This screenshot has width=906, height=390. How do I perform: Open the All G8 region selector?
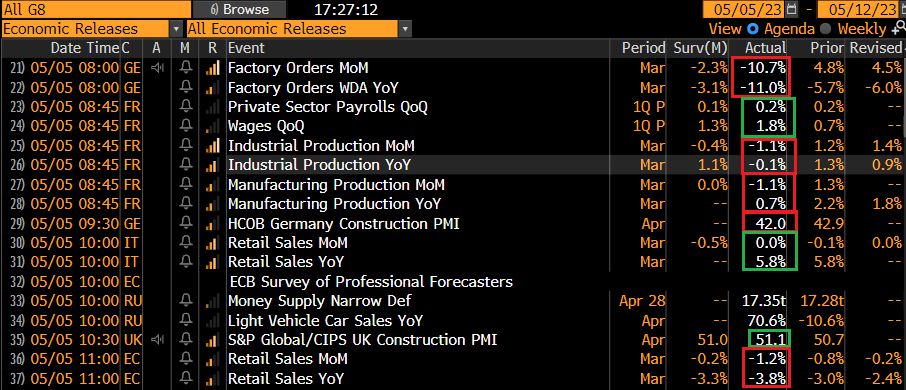pyautogui.click(x=96, y=9)
